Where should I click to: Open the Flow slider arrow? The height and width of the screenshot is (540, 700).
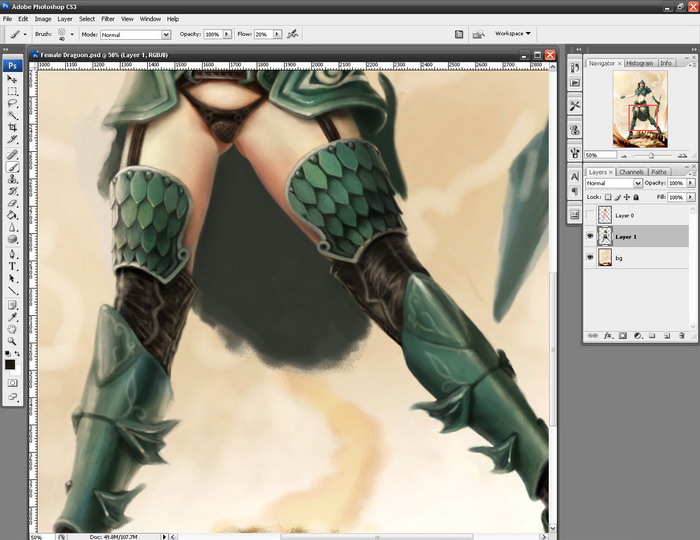(x=277, y=34)
